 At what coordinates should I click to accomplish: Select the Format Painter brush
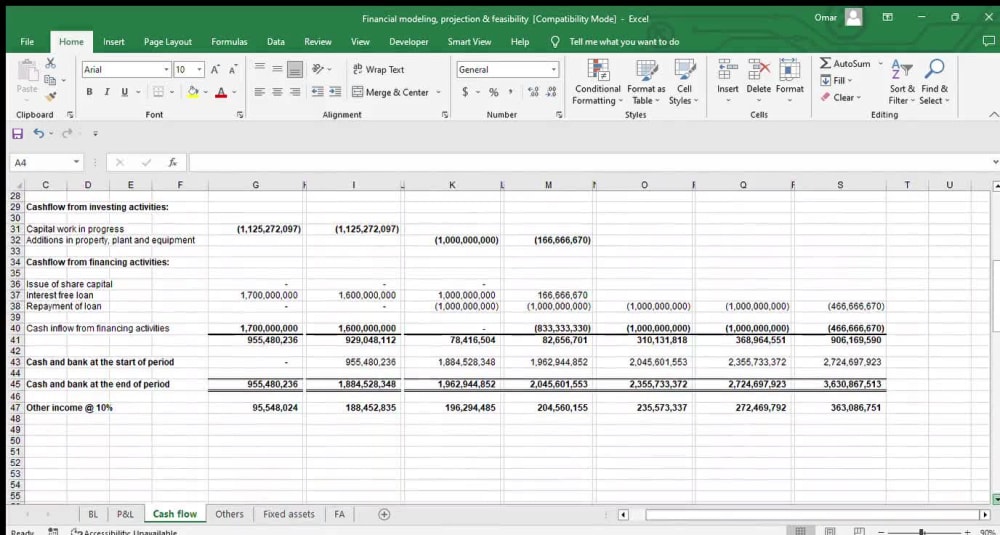coord(50,96)
